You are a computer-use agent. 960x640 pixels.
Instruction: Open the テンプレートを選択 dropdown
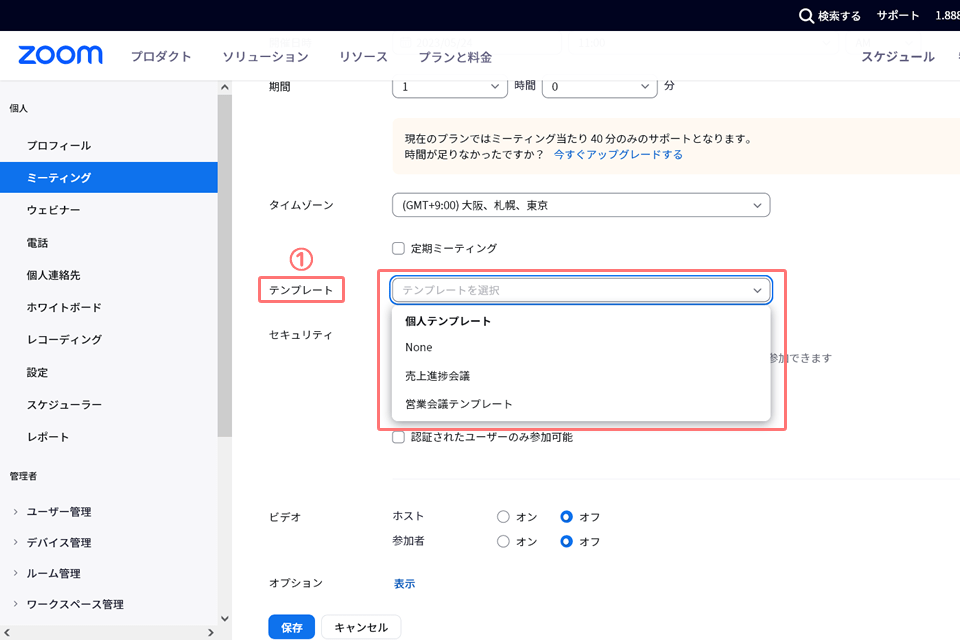point(580,290)
